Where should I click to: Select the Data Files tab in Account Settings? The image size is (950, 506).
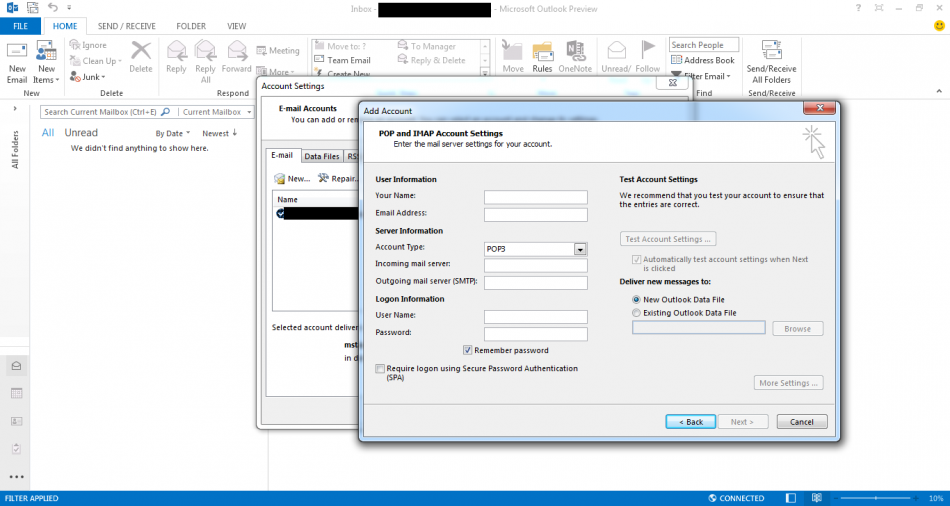click(322, 156)
